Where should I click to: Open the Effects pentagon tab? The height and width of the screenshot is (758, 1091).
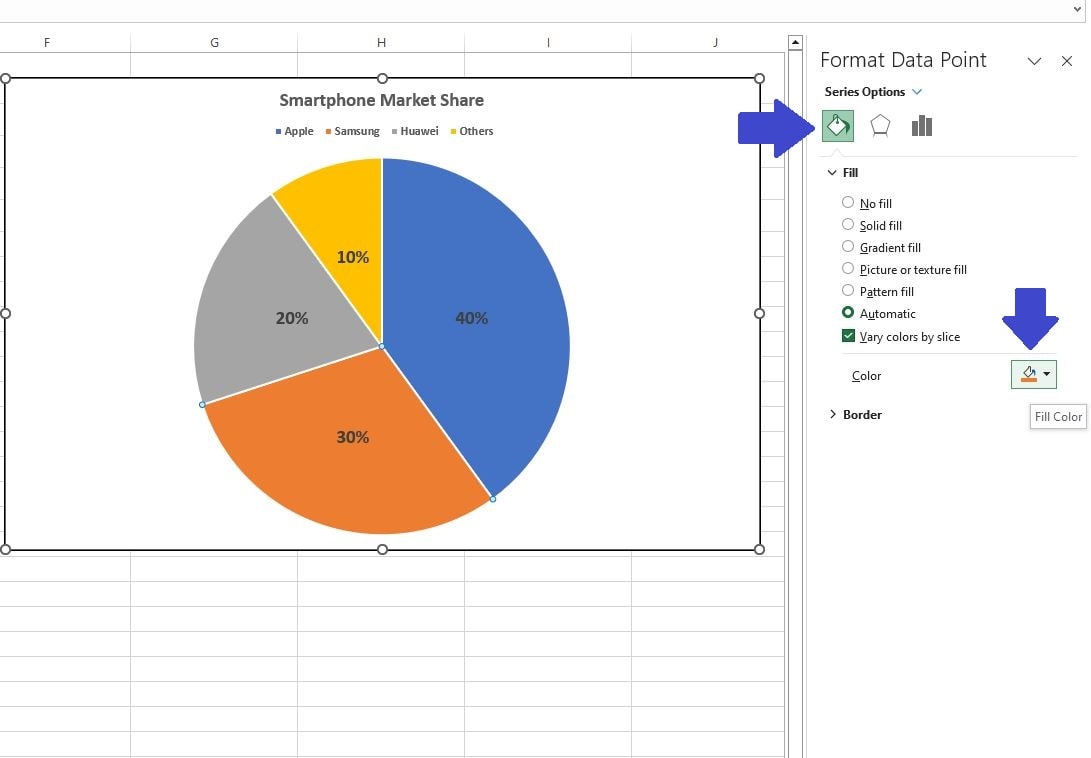(x=880, y=126)
